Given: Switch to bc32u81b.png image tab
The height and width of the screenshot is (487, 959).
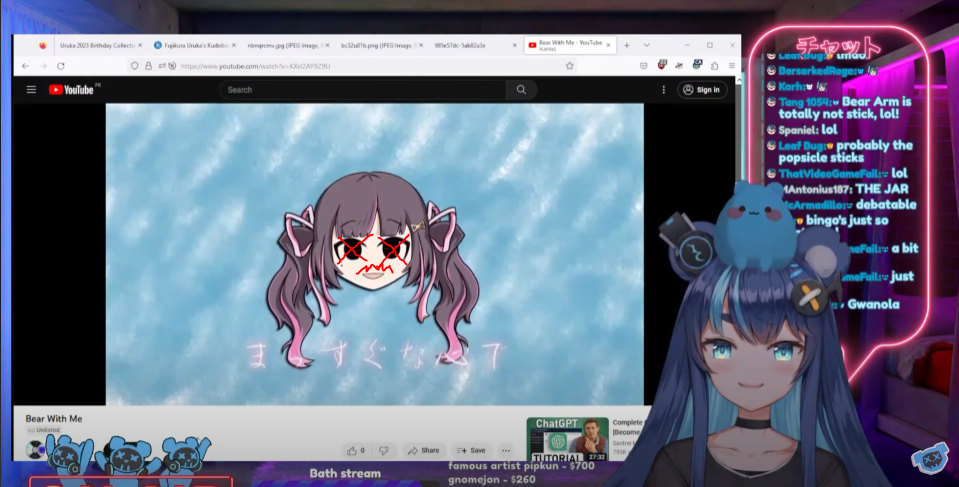Looking at the screenshot, I should (x=380, y=45).
